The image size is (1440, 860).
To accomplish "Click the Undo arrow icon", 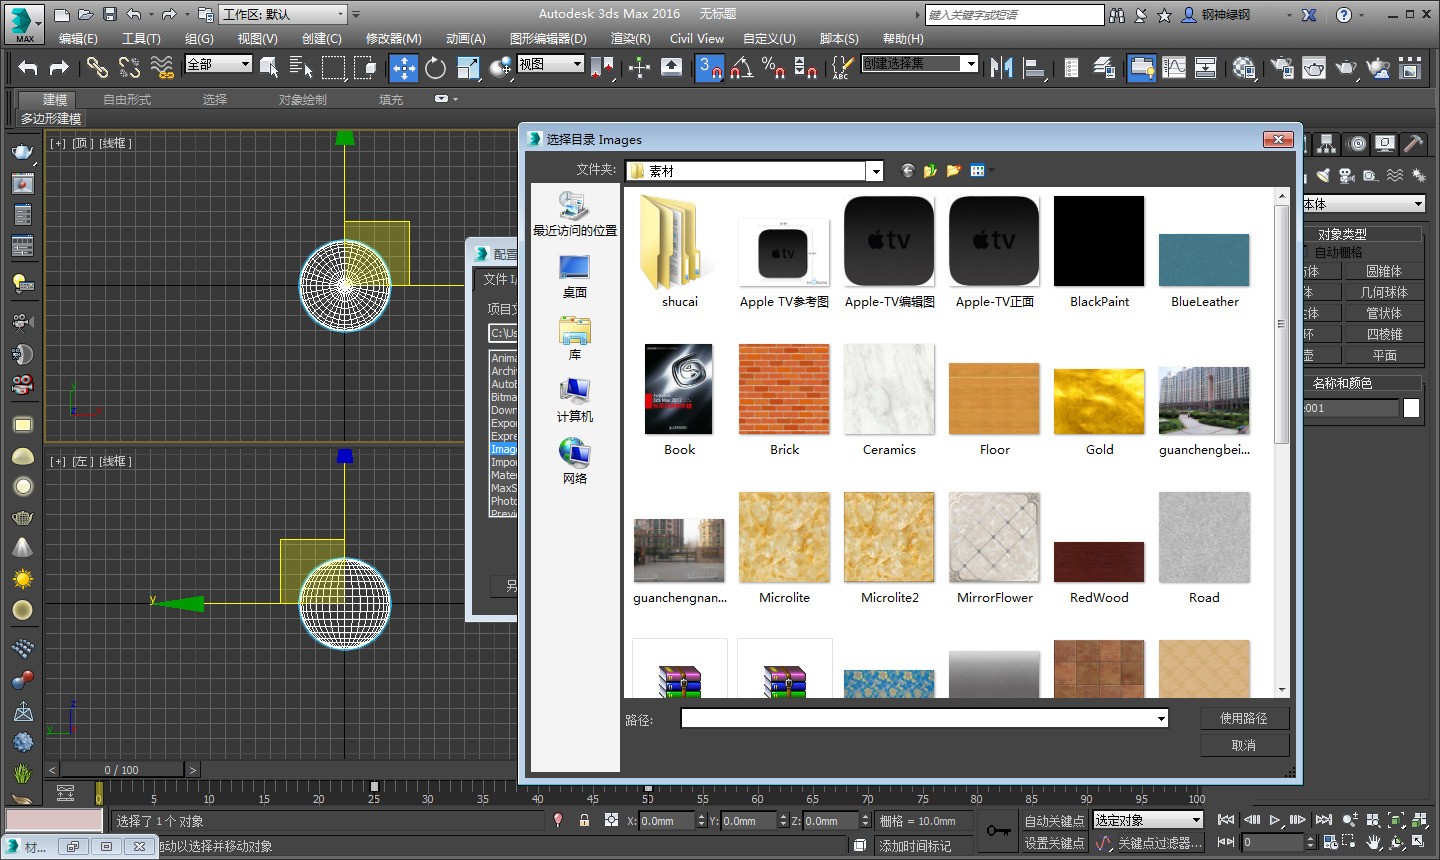I will pos(27,68).
